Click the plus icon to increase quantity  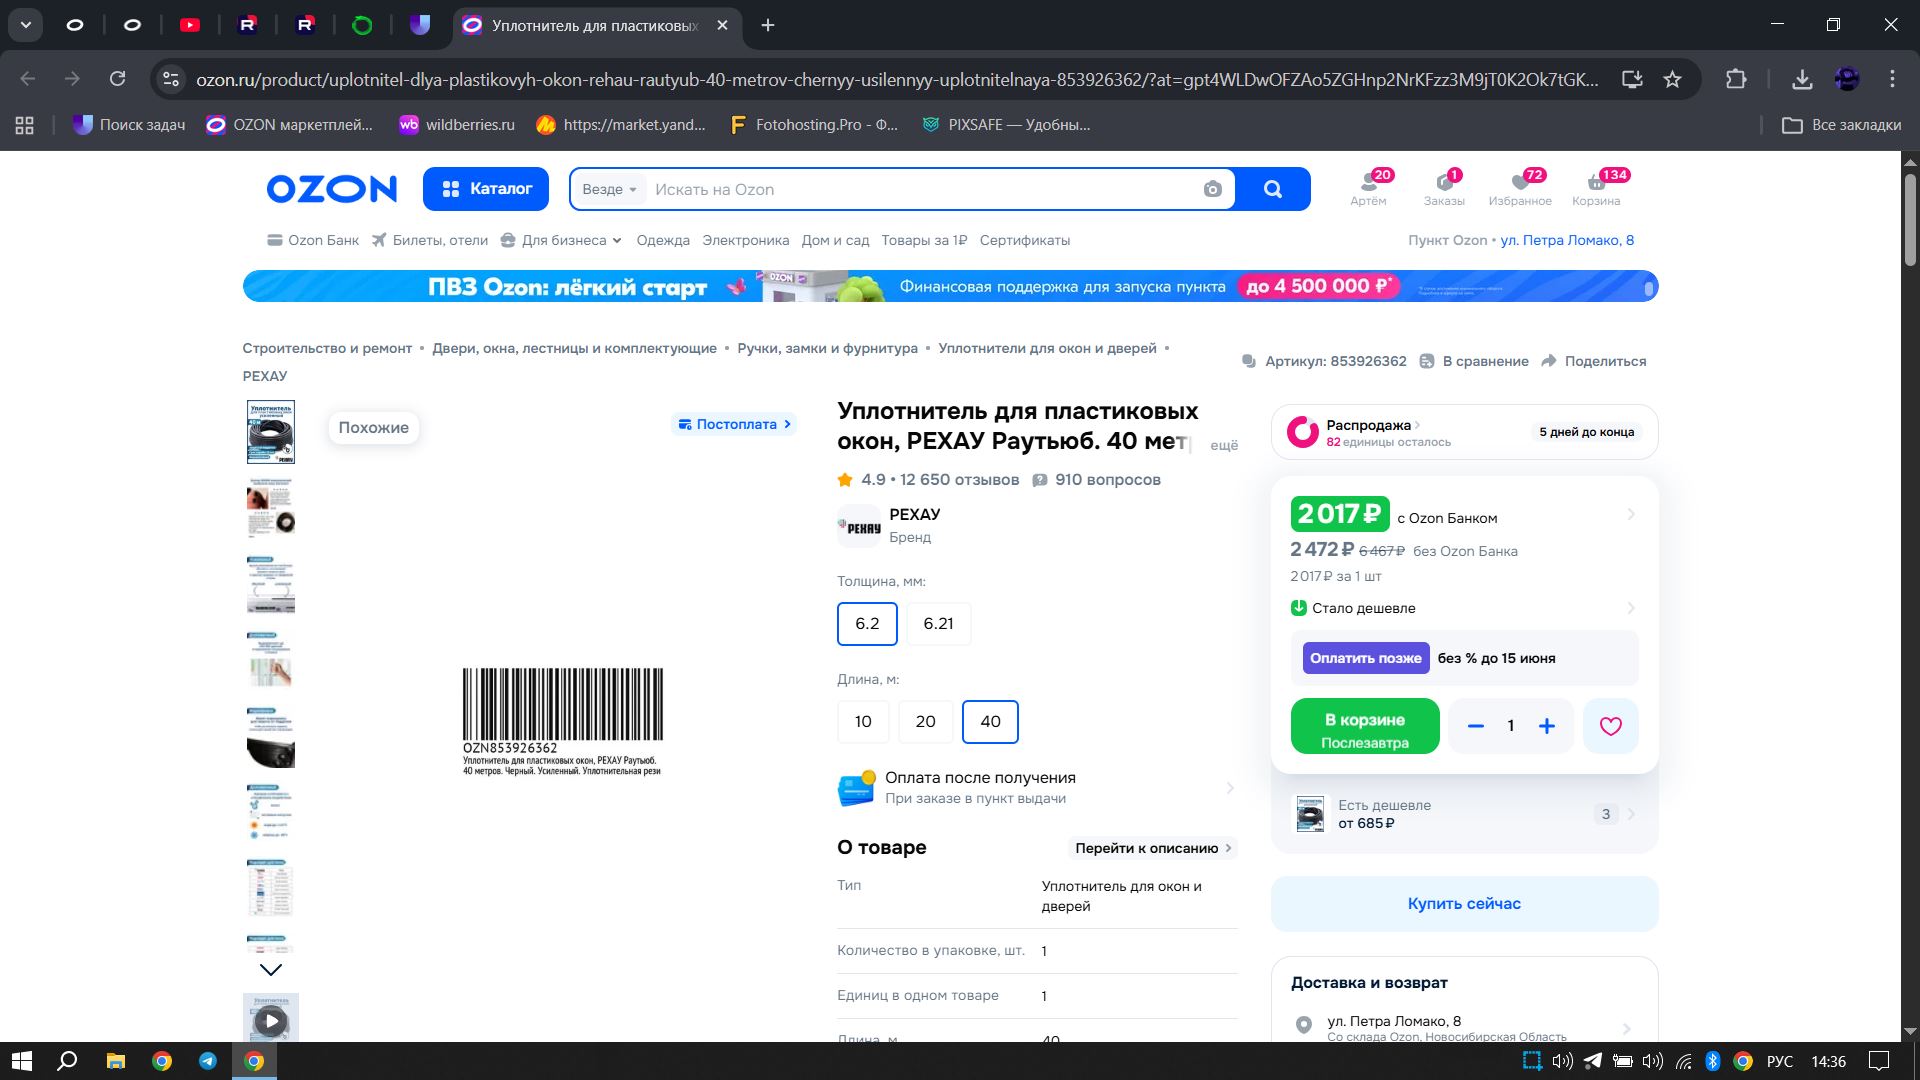tap(1546, 726)
